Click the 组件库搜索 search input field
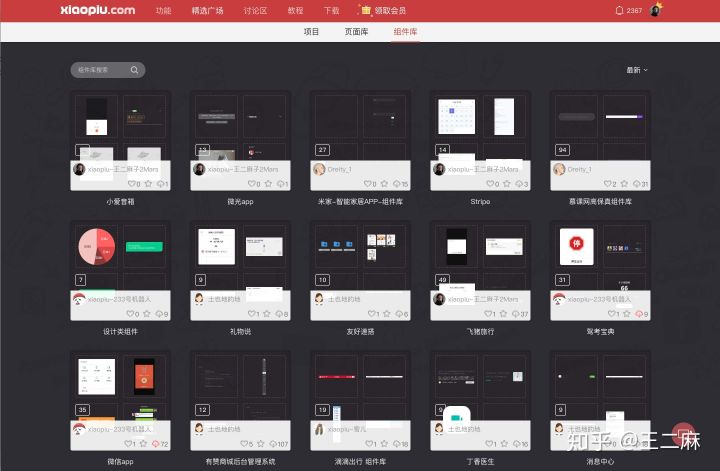Viewport: 720px width, 471px height. pyautogui.click(x=100, y=70)
